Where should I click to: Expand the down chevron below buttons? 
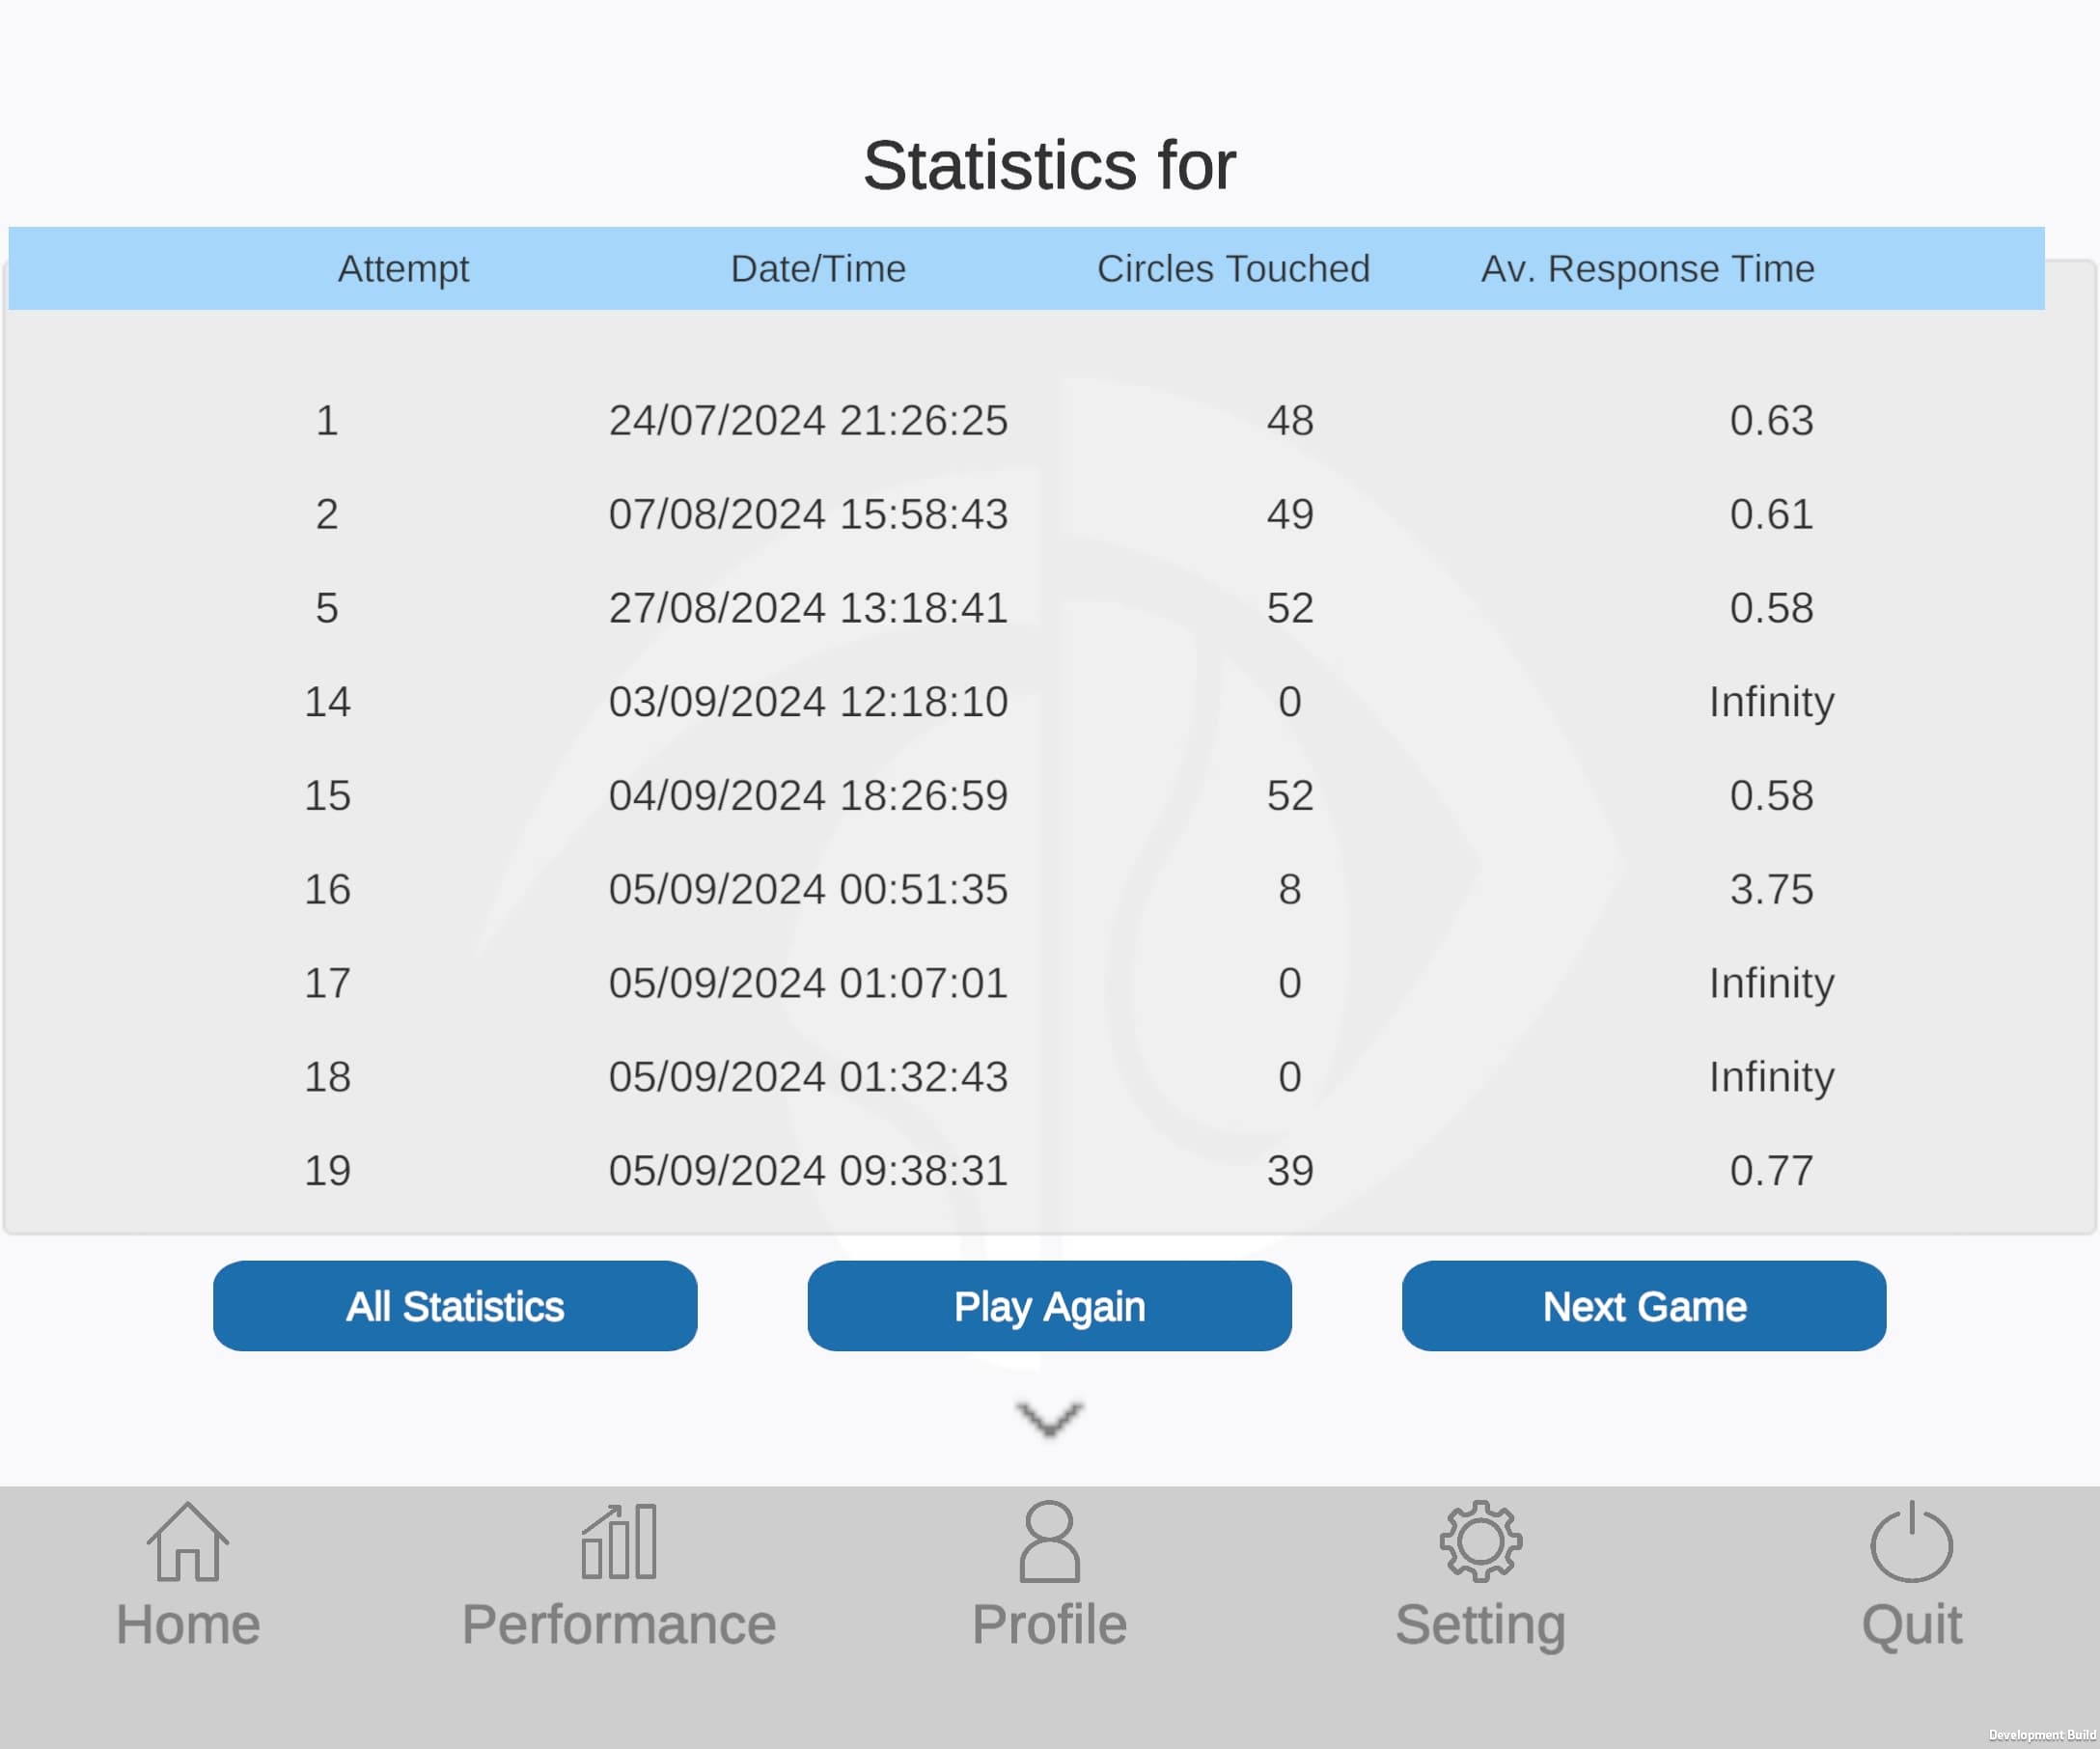click(x=1049, y=1418)
